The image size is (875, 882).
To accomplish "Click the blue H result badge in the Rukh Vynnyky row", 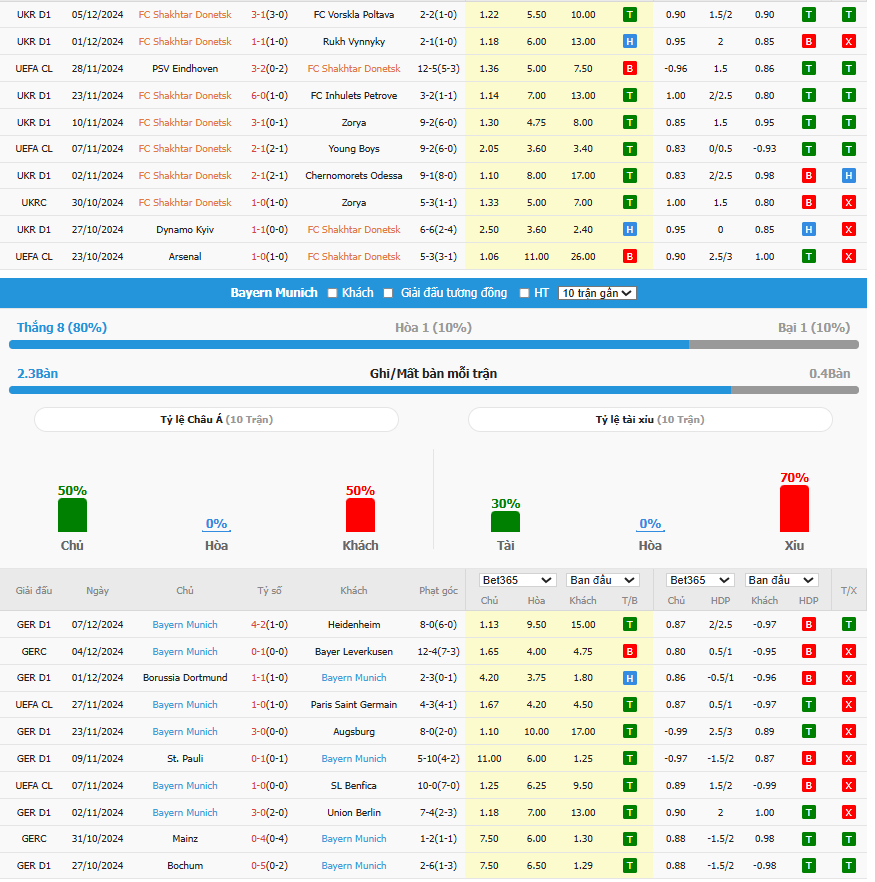I will click(x=630, y=42).
